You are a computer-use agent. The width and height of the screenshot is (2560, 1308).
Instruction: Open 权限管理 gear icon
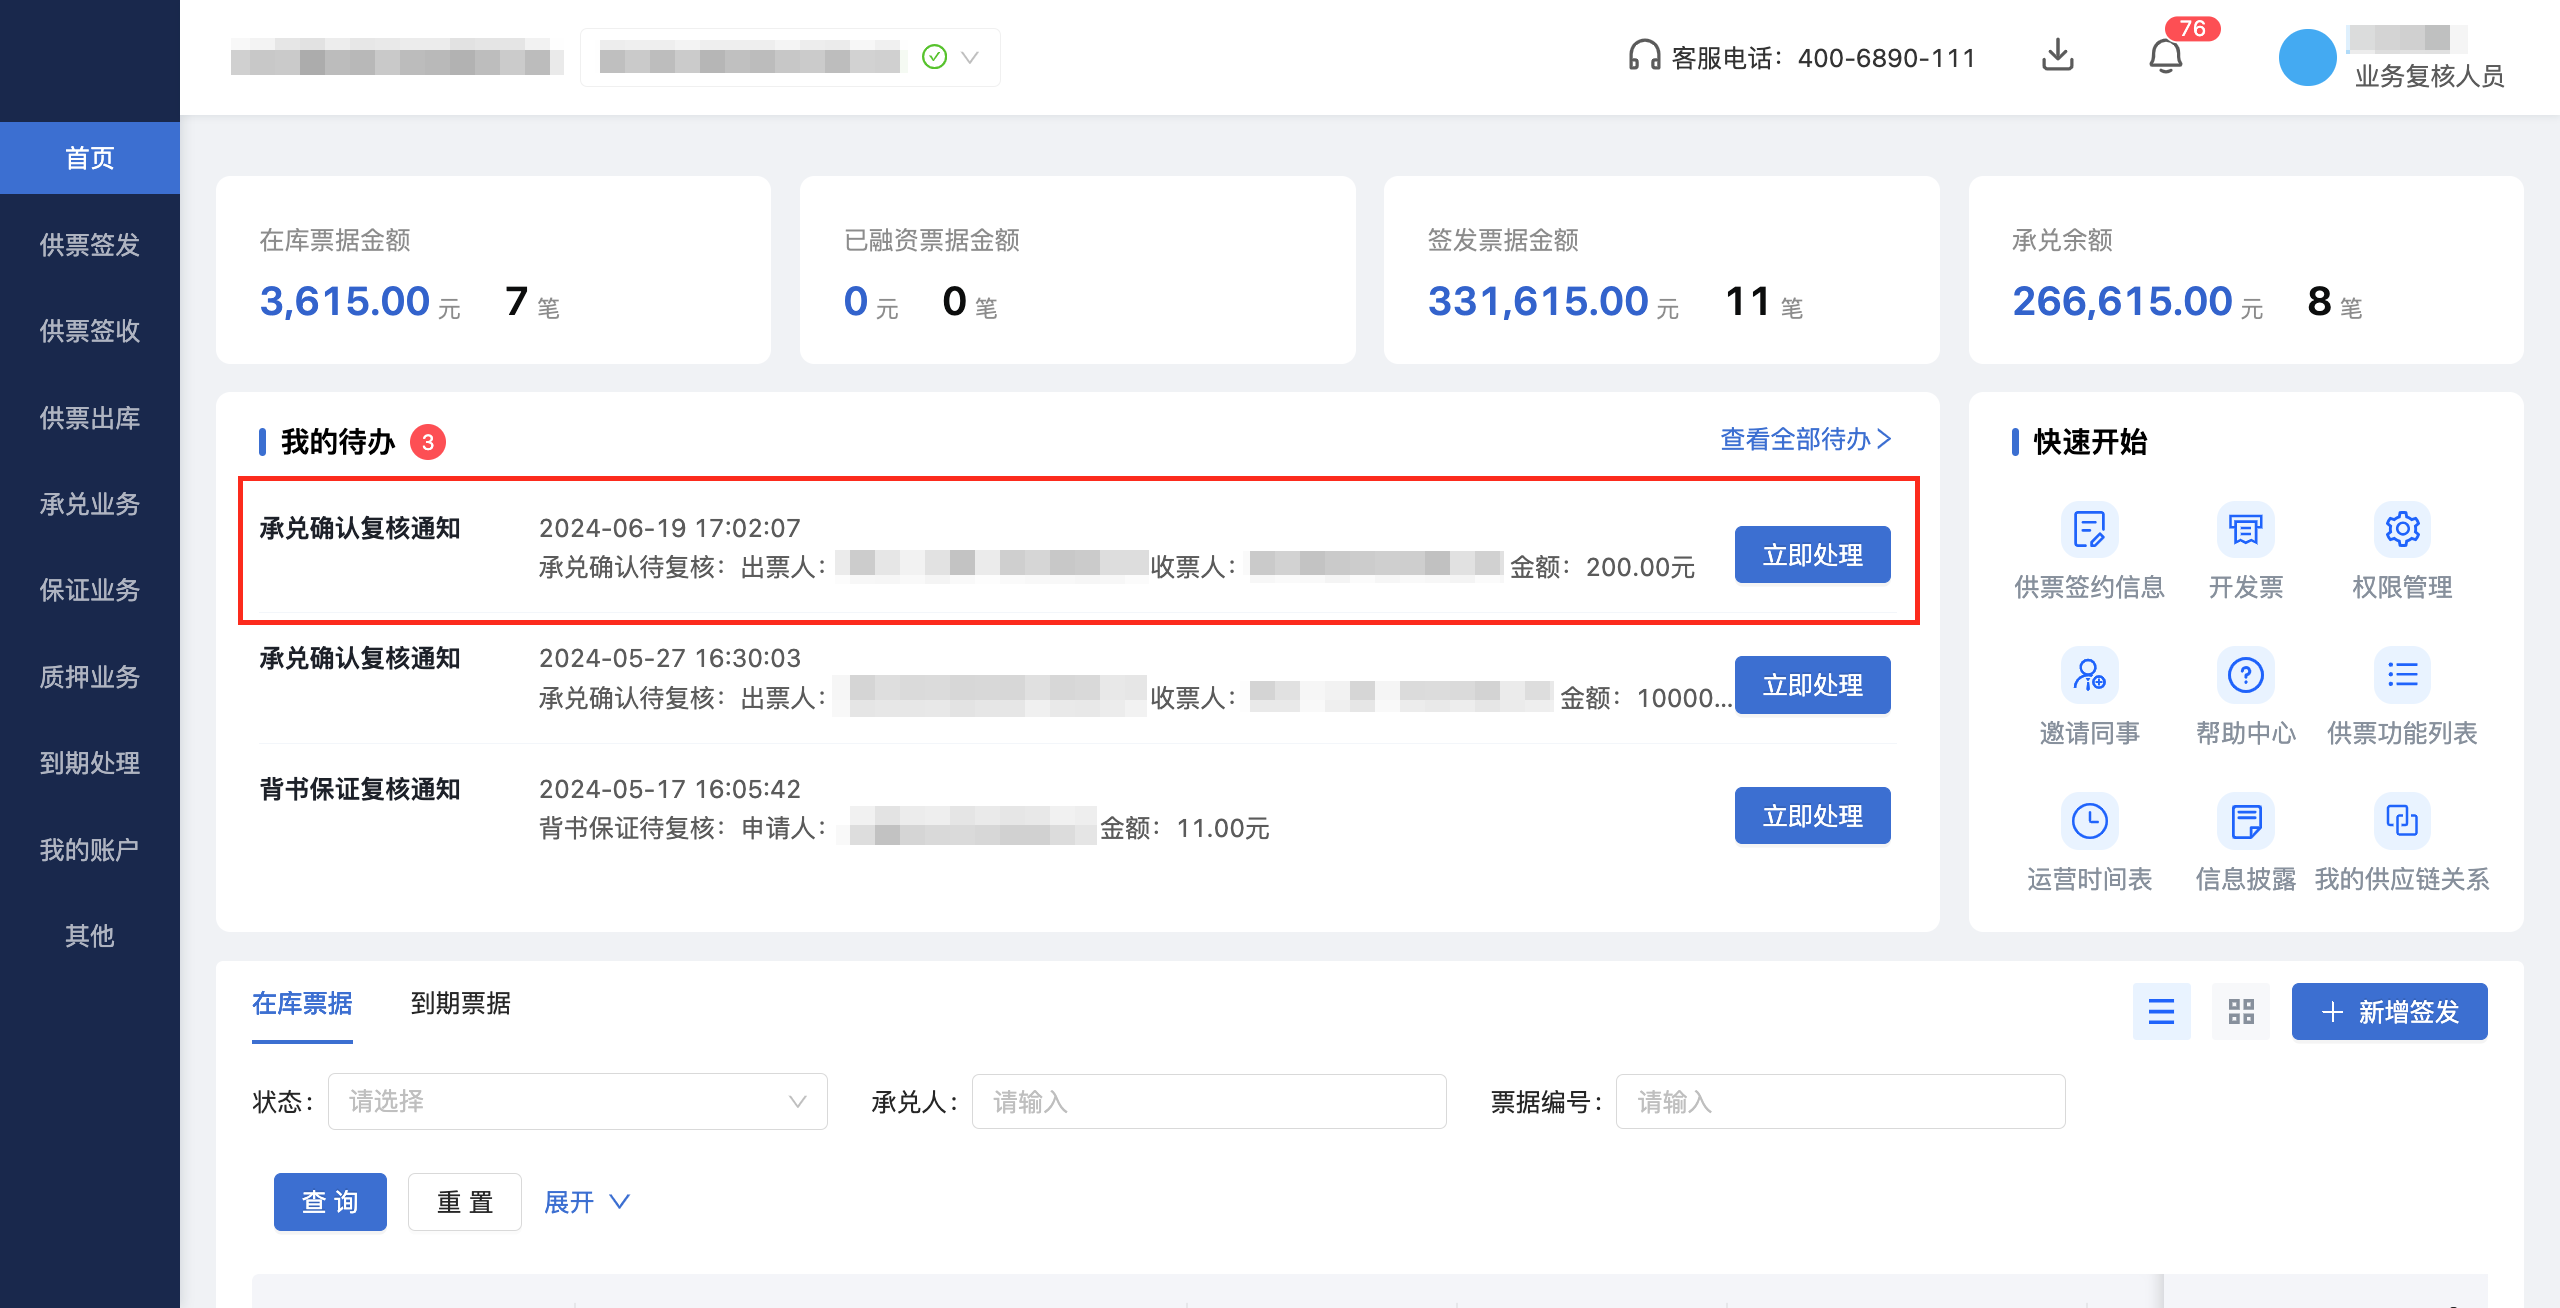[x=2402, y=529]
